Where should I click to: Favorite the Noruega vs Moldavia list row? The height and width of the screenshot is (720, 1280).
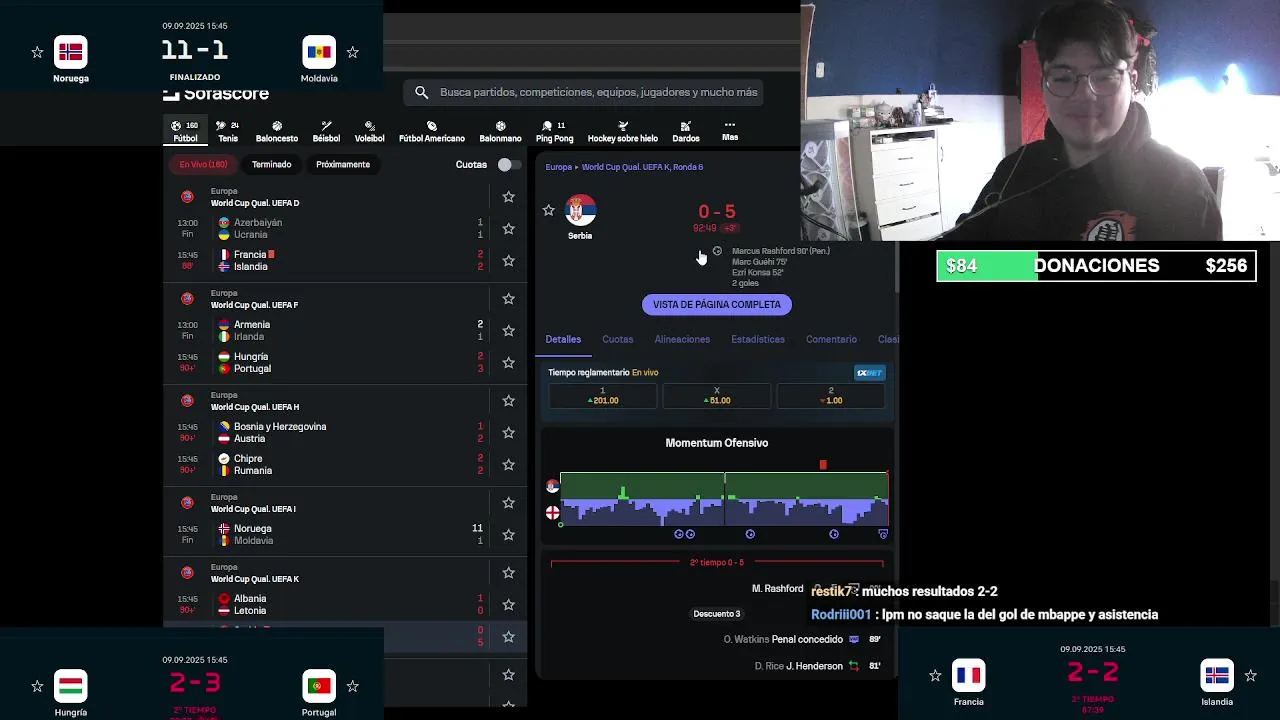point(508,535)
